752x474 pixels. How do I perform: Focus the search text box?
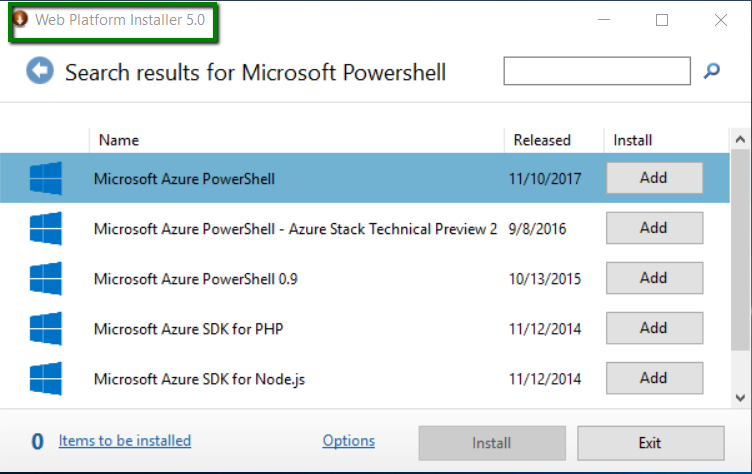597,71
